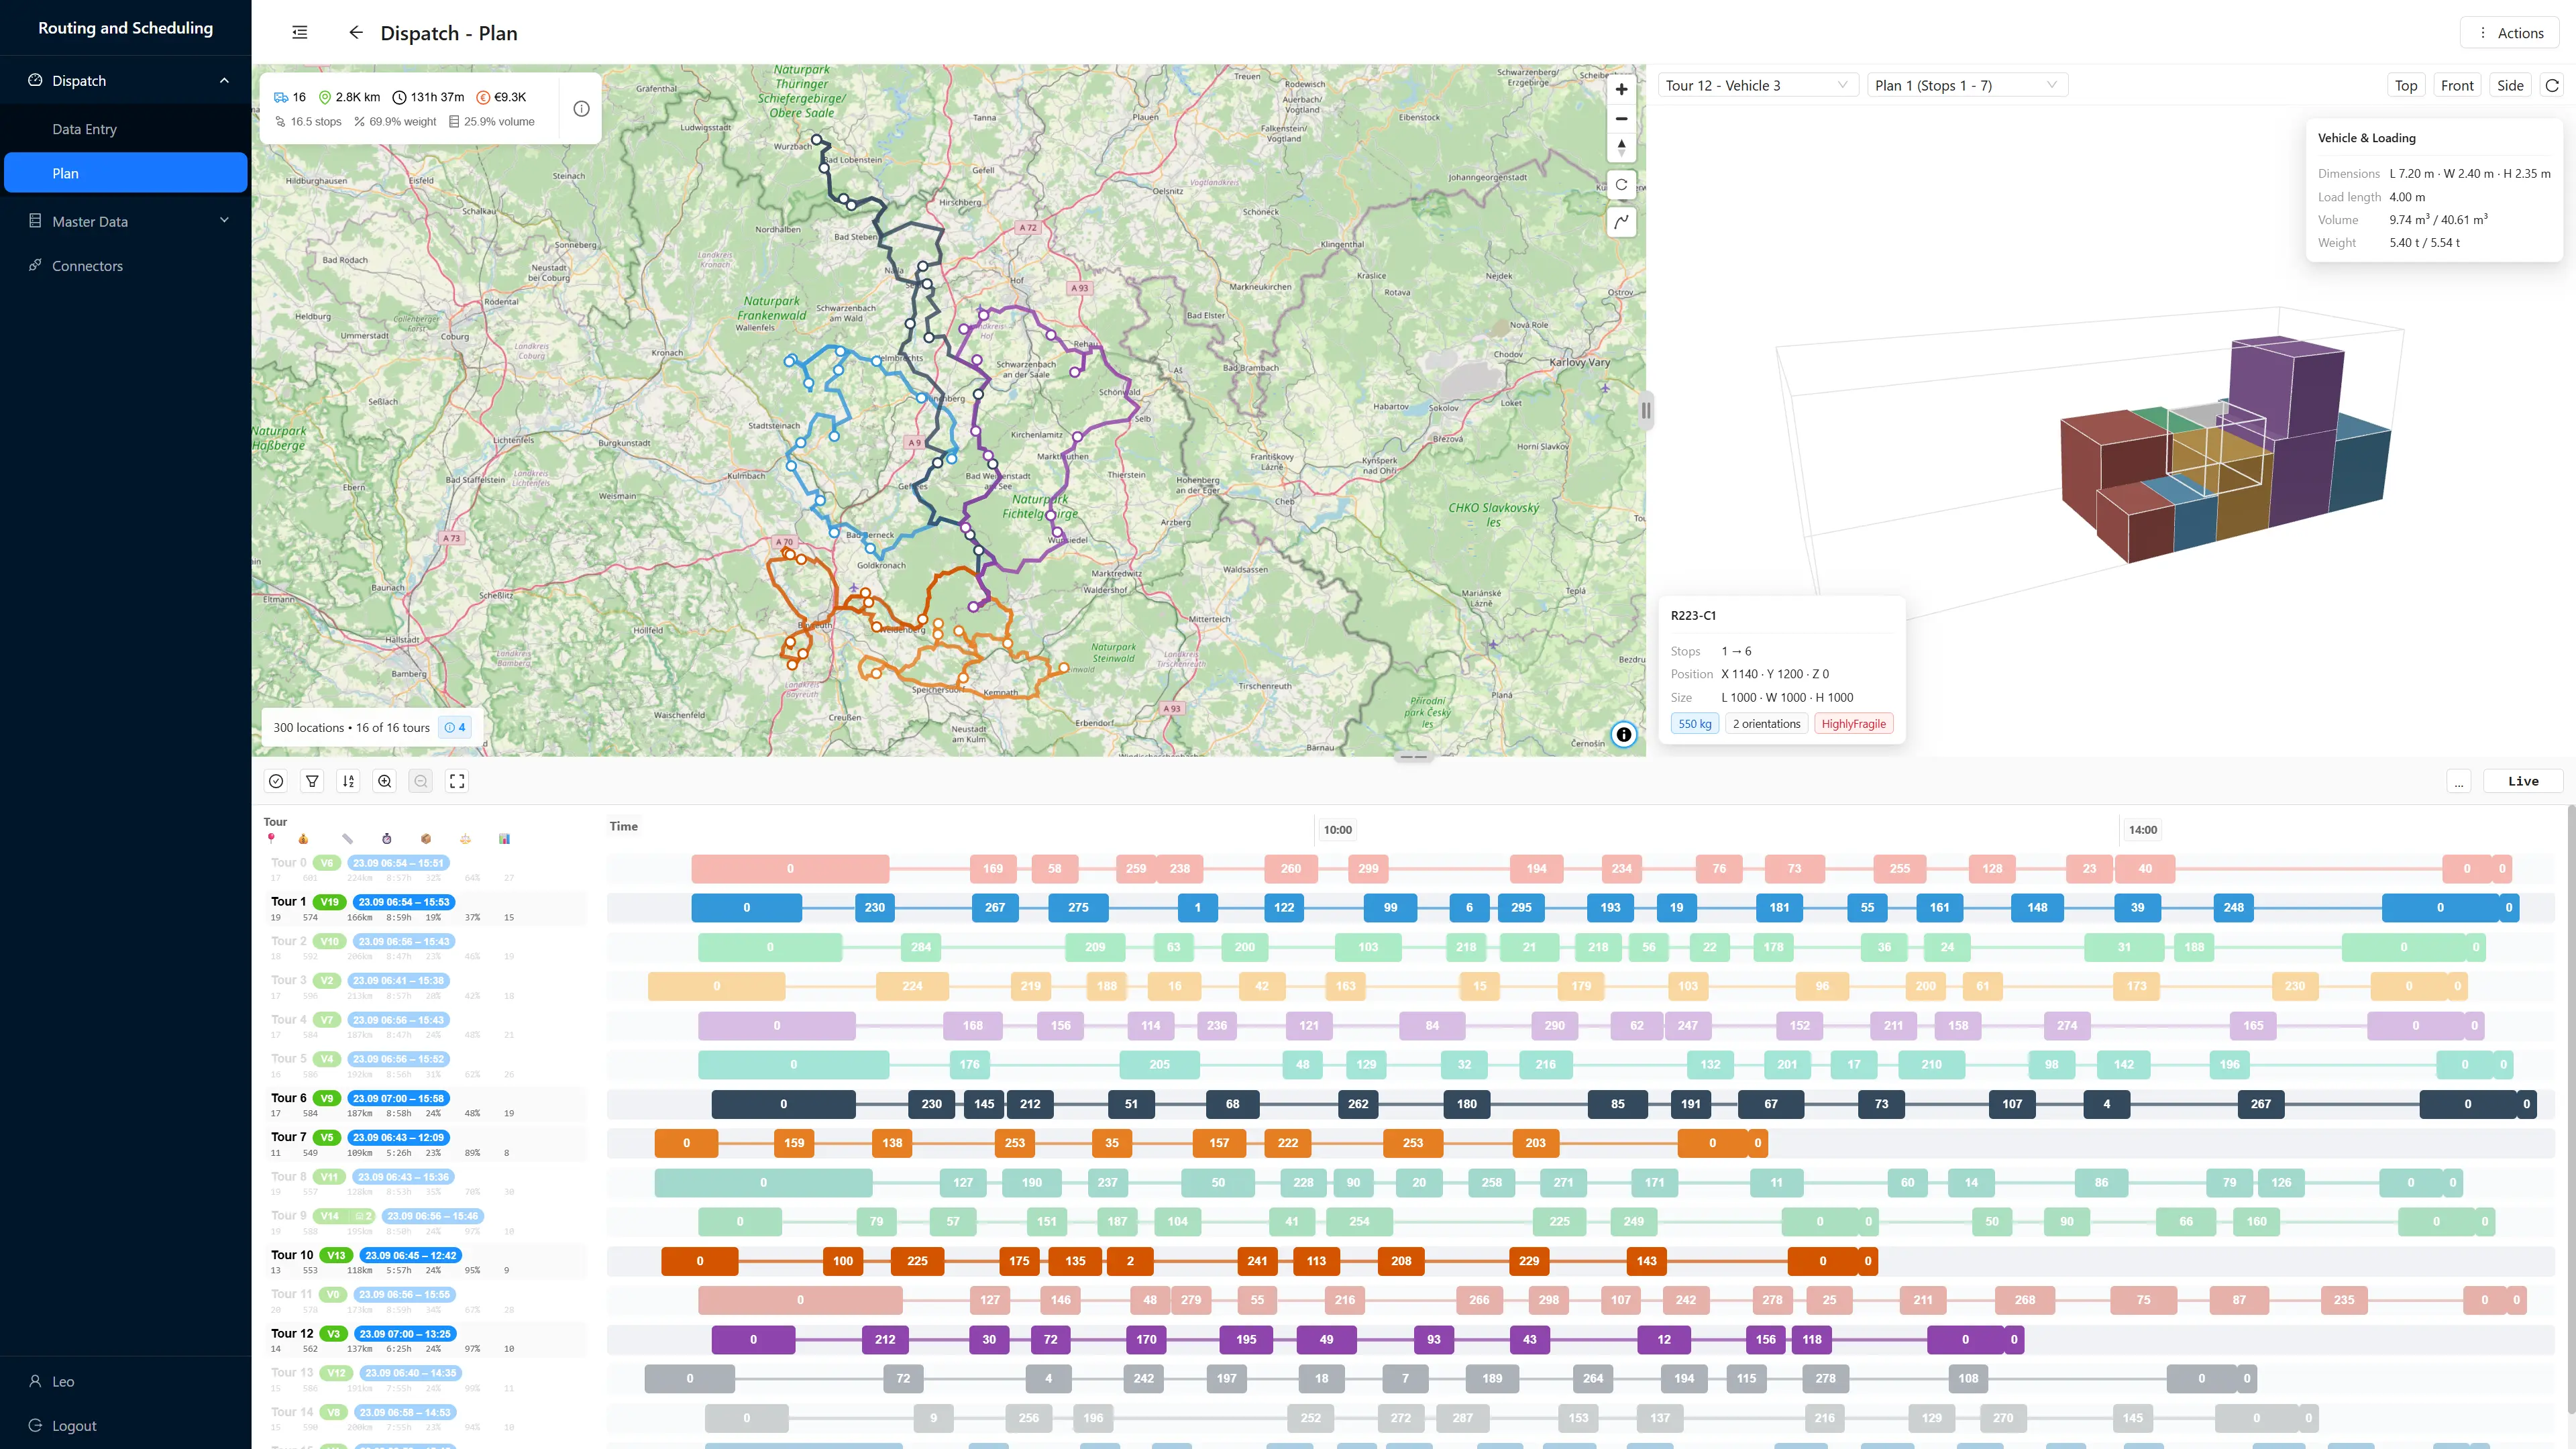2576x1449 pixels.
Task: Click the A-Z sort icon
Action: [348, 781]
